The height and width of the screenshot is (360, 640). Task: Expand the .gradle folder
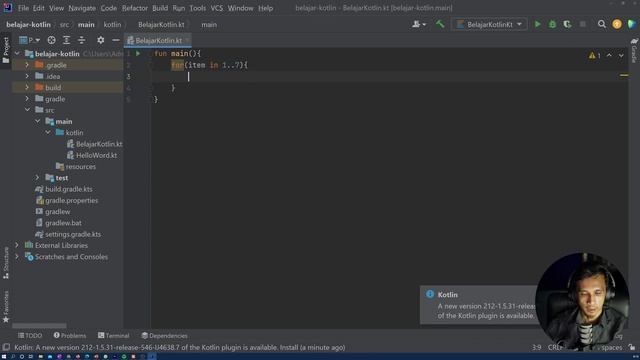tap(27, 65)
